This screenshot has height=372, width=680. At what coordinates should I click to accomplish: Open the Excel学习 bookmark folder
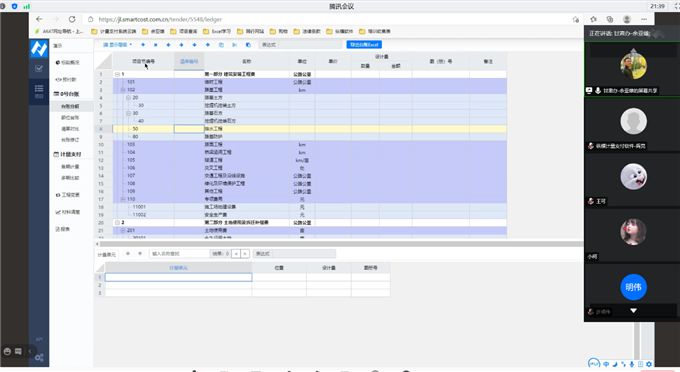click(217, 31)
